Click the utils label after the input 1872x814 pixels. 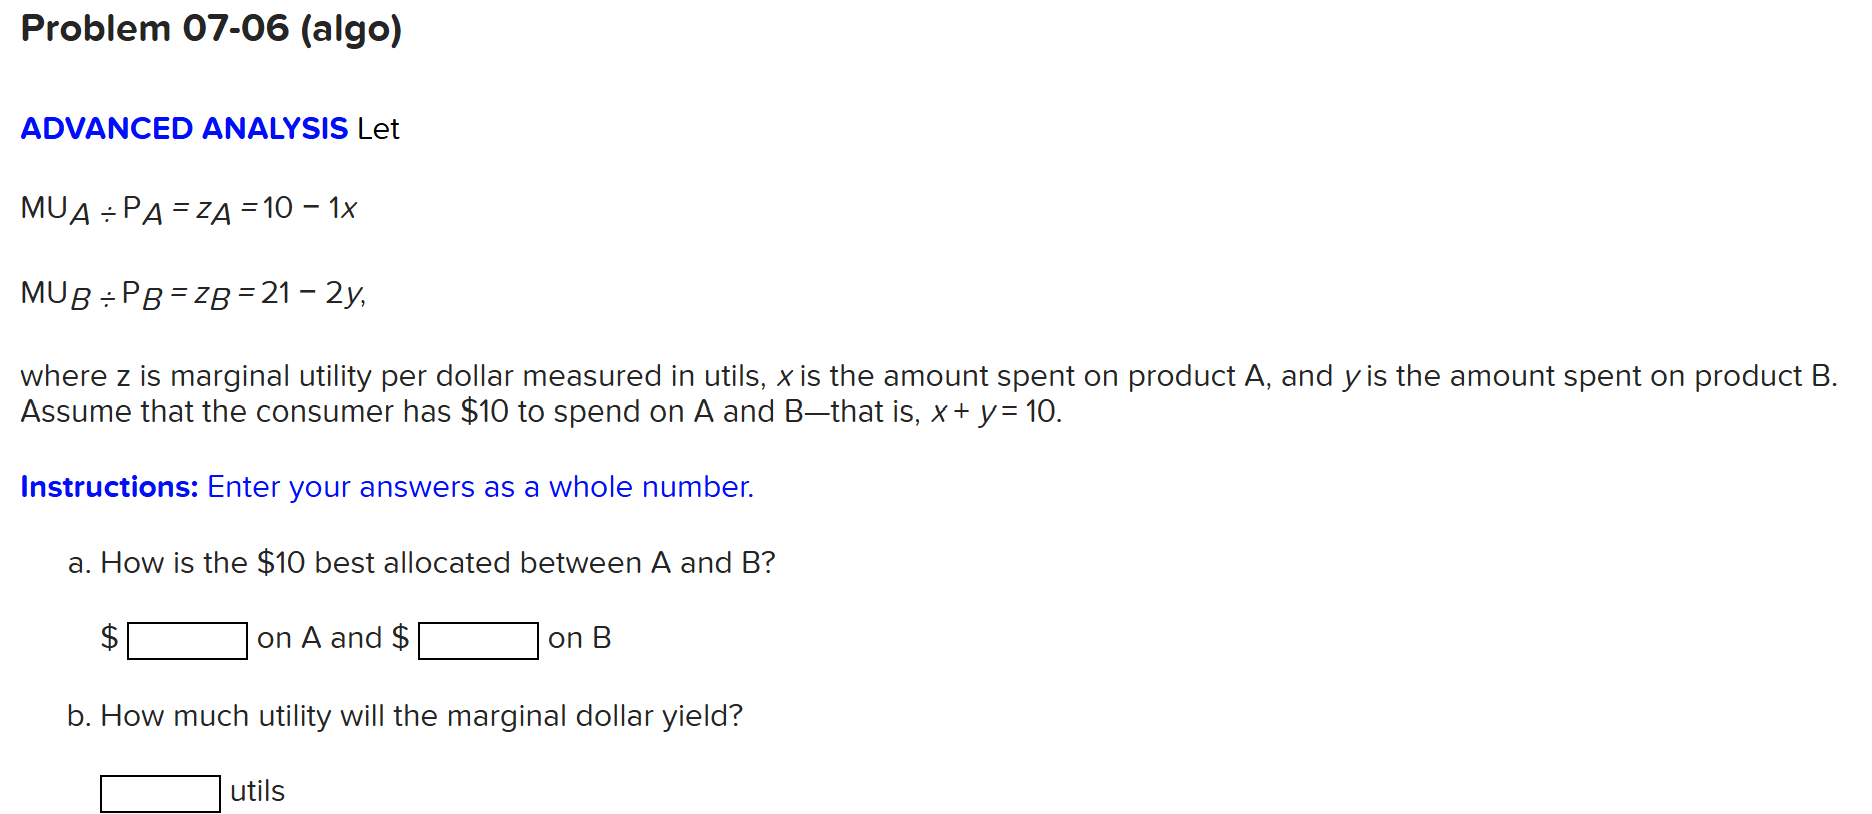pyautogui.click(x=255, y=791)
